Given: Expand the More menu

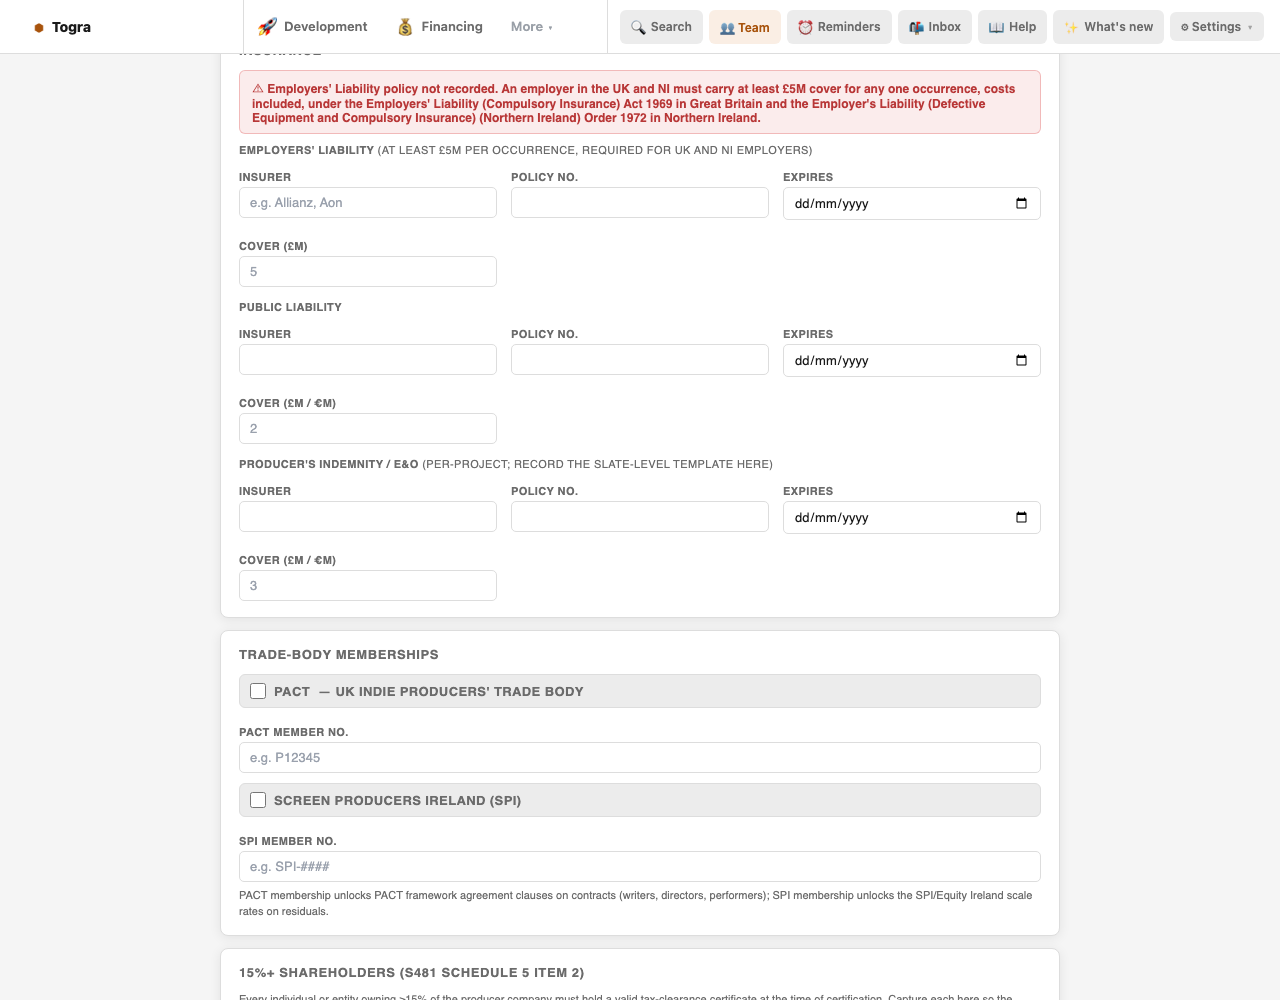Looking at the screenshot, I should pyautogui.click(x=531, y=27).
